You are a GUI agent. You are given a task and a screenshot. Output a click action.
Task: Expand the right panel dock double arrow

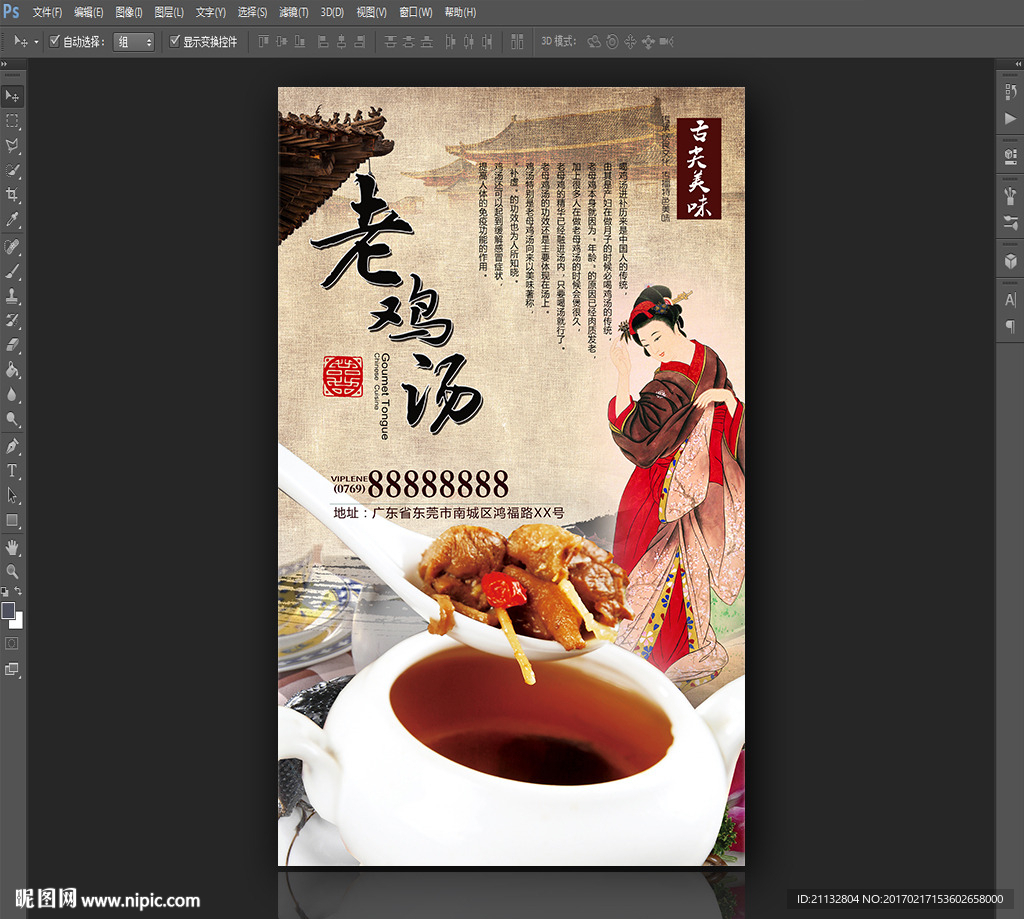[1019, 64]
